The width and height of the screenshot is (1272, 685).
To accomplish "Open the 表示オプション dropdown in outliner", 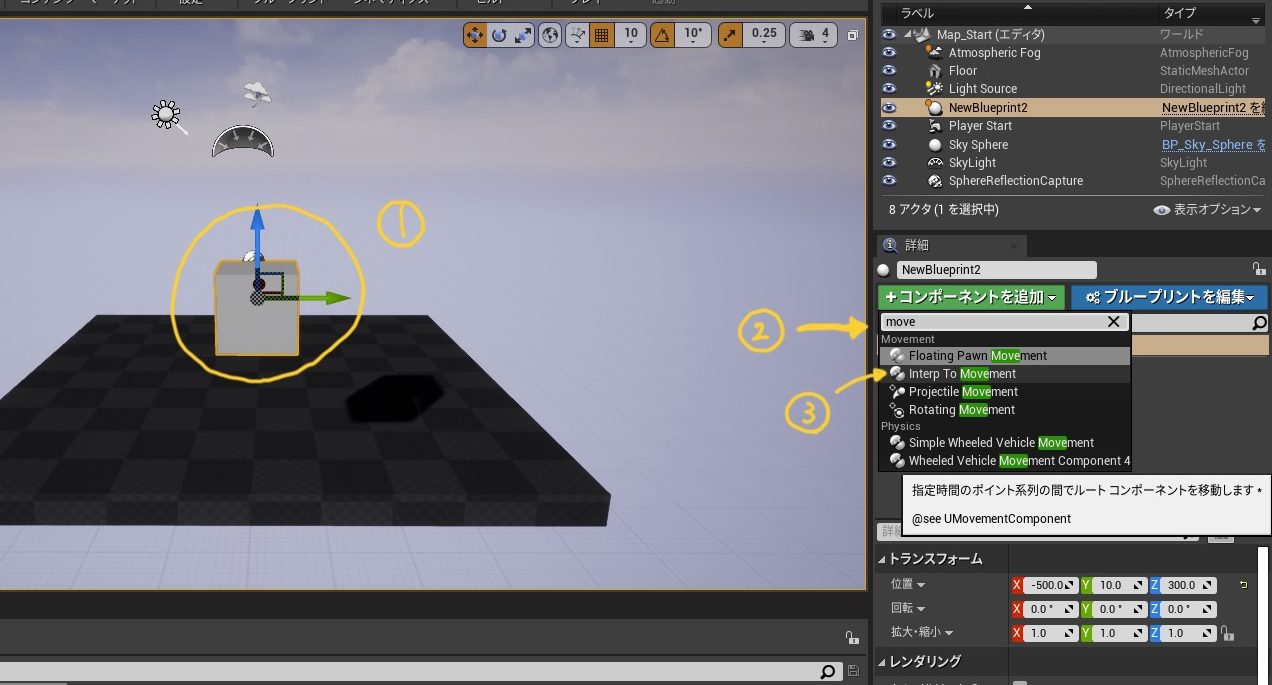I will pyautogui.click(x=1209, y=210).
